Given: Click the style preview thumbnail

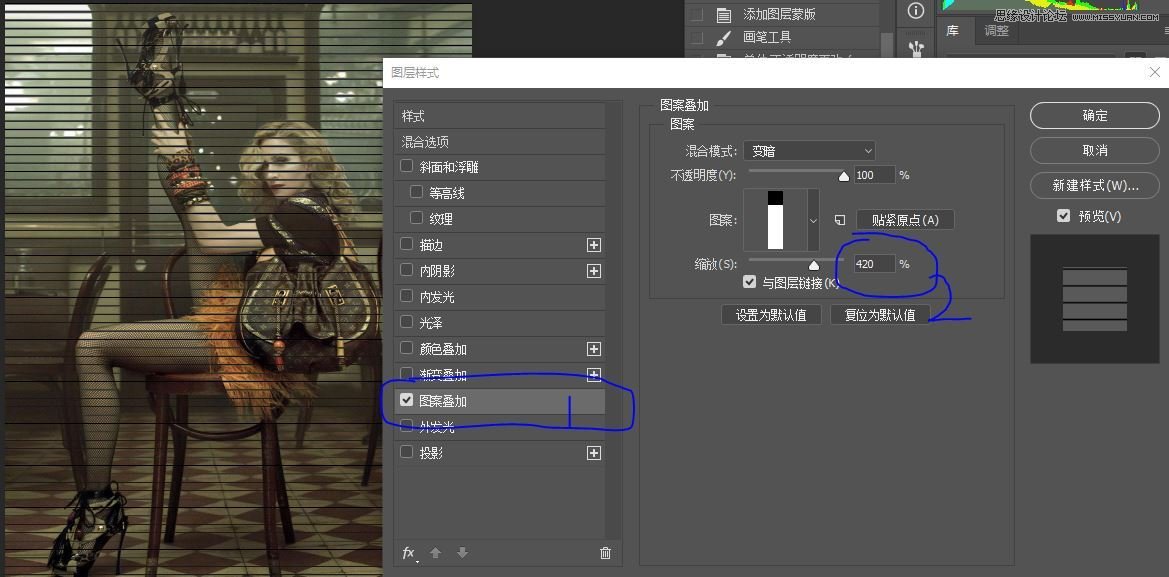Looking at the screenshot, I should (1094, 299).
